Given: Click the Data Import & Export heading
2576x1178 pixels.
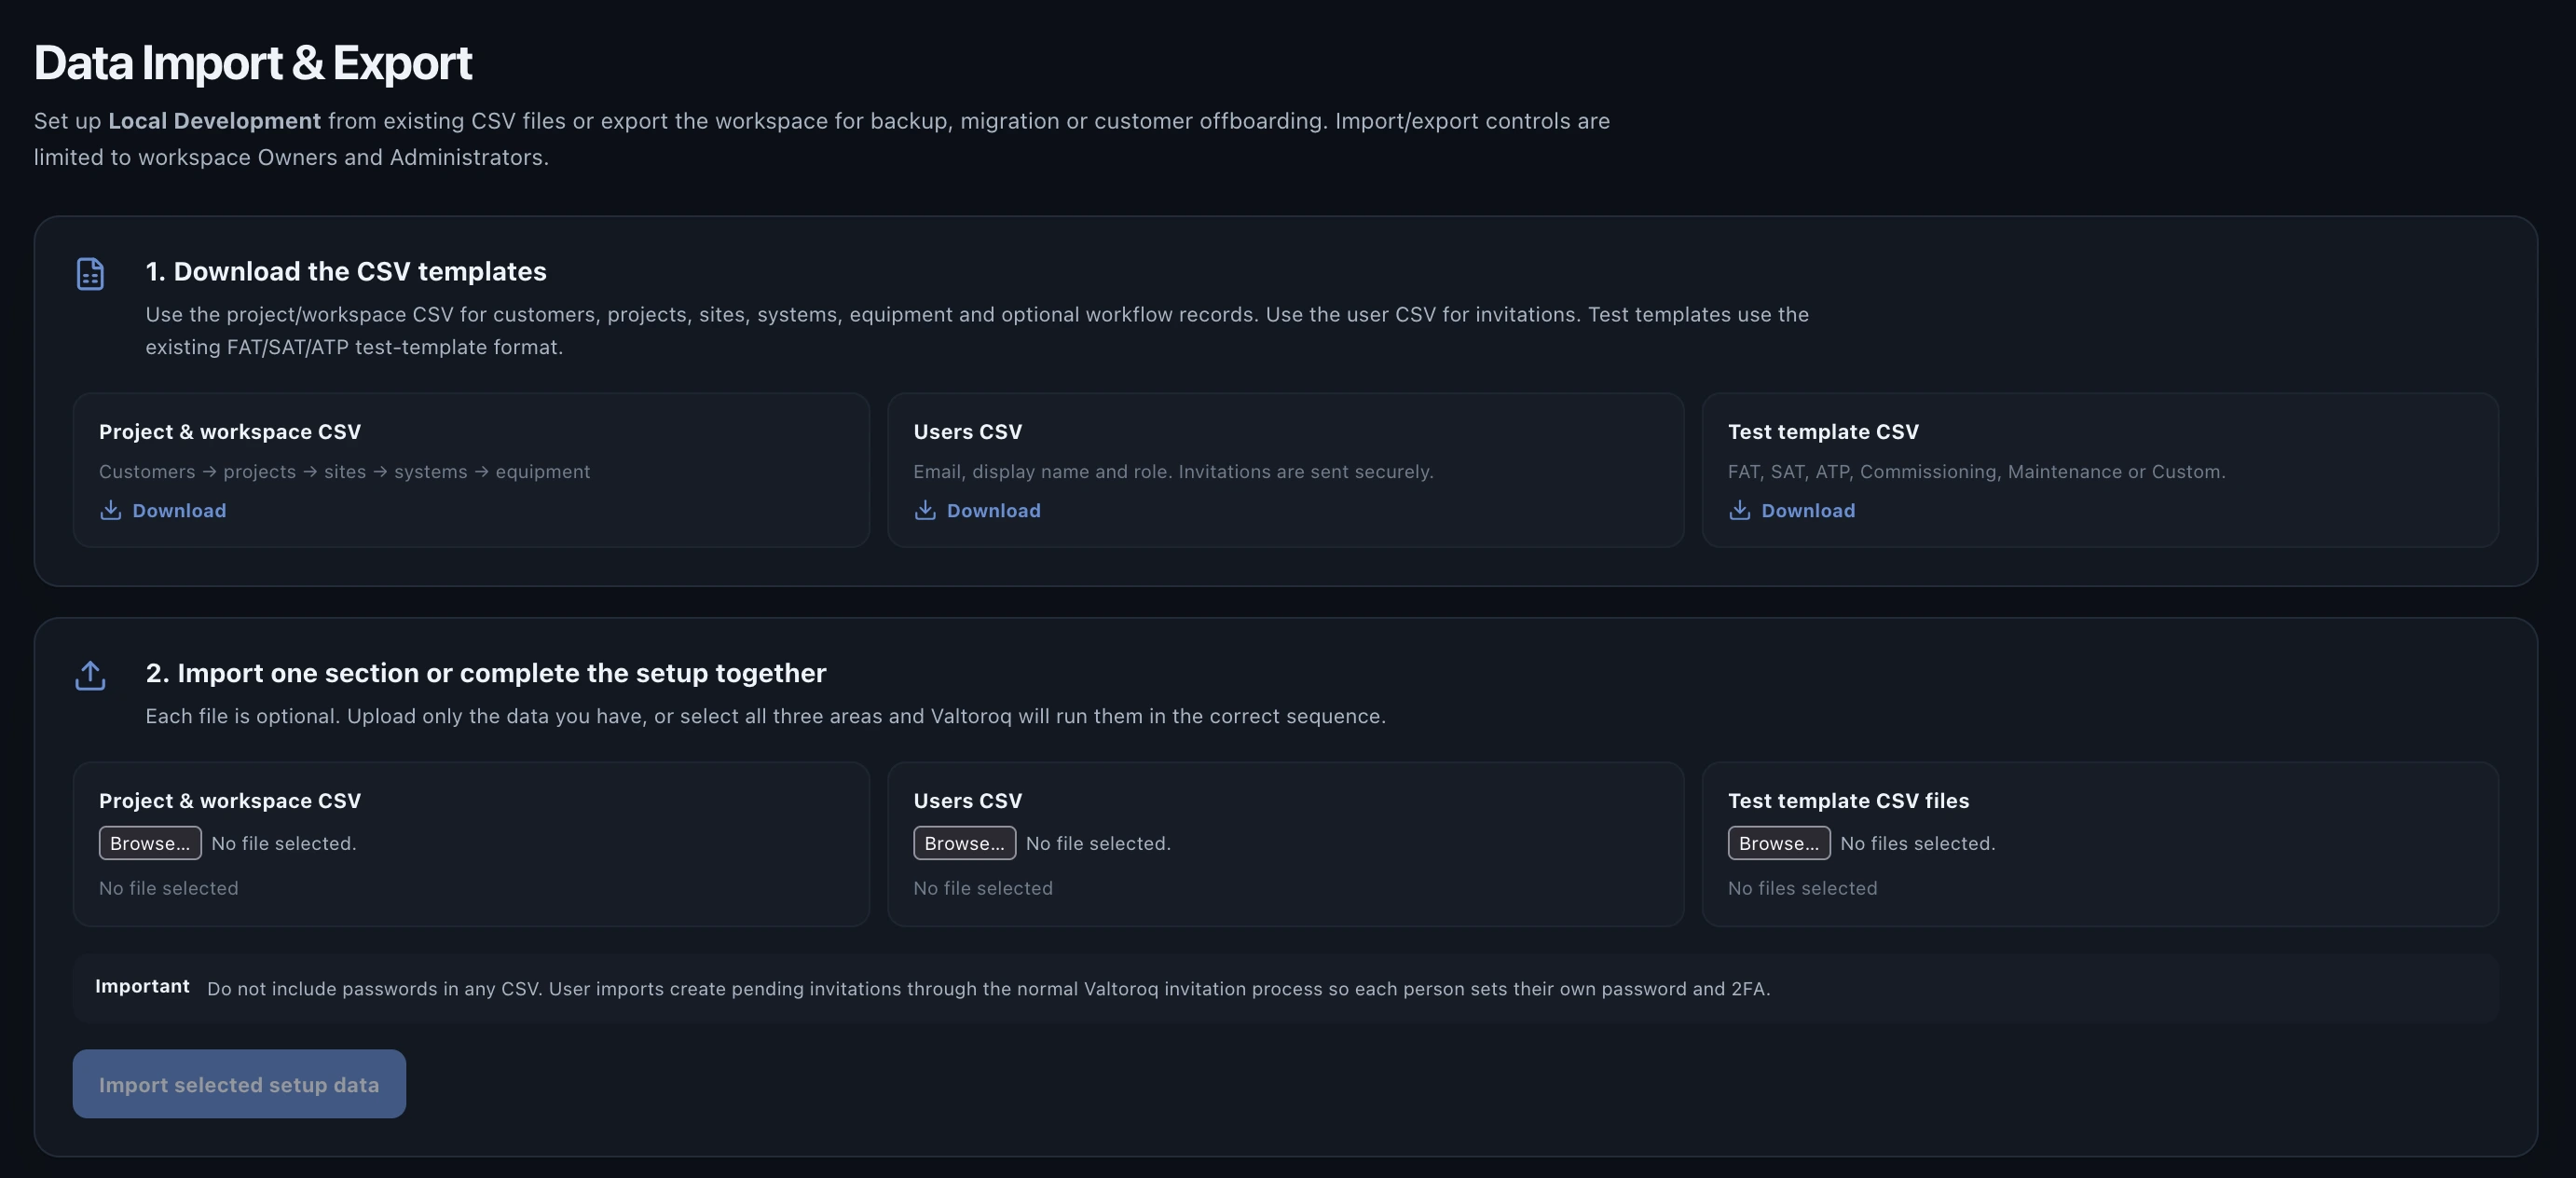Looking at the screenshot, I should 253,63.
